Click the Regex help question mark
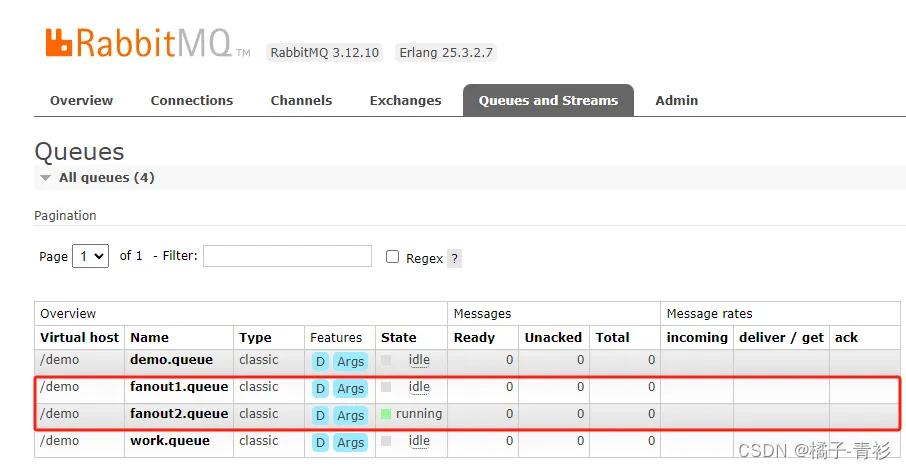The height and width of the screenshot is (469, 906). 455,258
